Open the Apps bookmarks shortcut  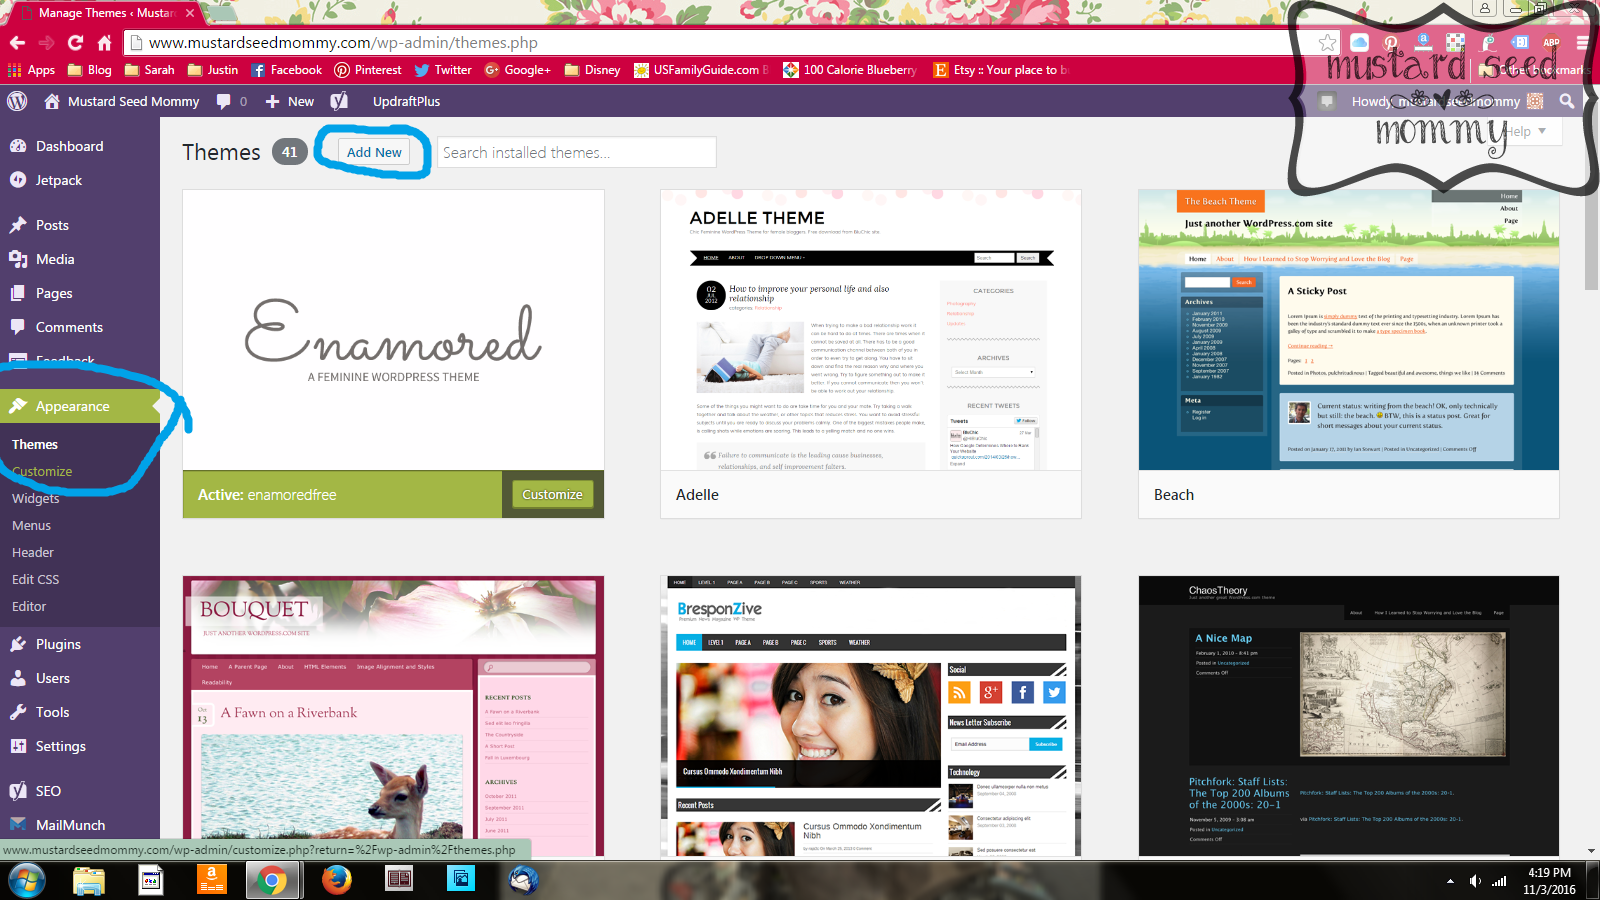coord(31,70)
